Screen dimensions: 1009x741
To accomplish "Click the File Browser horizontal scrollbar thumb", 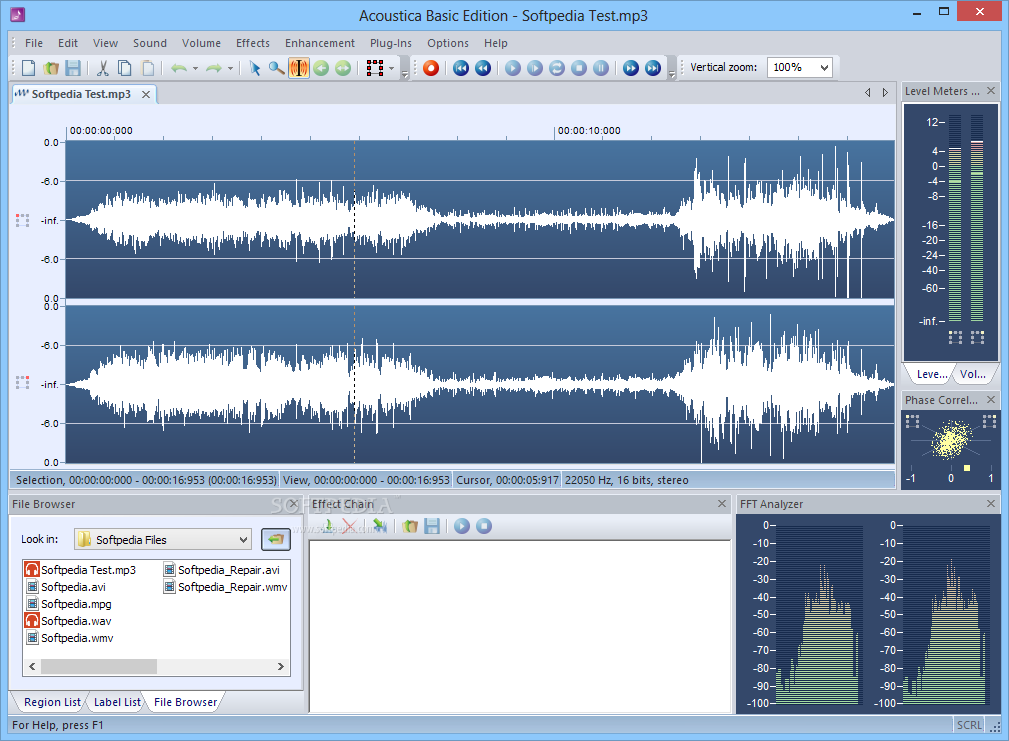I will click(98, 666).
